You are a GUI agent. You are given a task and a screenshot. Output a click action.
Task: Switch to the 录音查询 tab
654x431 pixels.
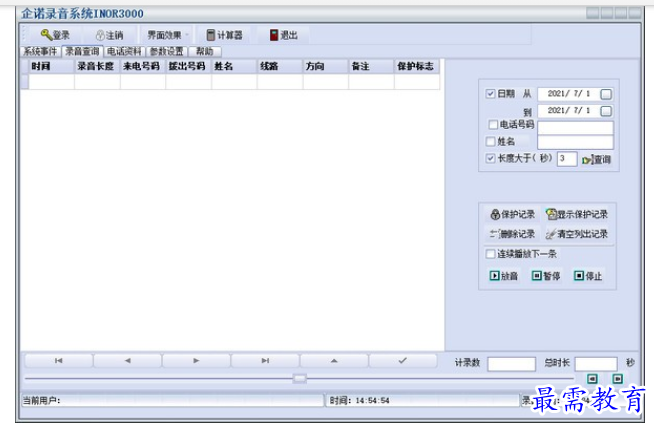point(82,51)
